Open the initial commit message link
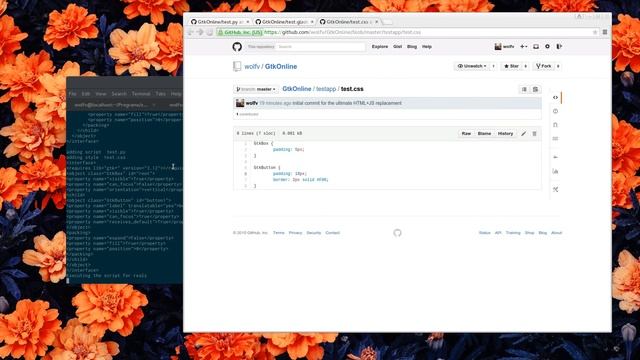Image resolution: width=640 pixels, height=360 pixels. [347, 103]
